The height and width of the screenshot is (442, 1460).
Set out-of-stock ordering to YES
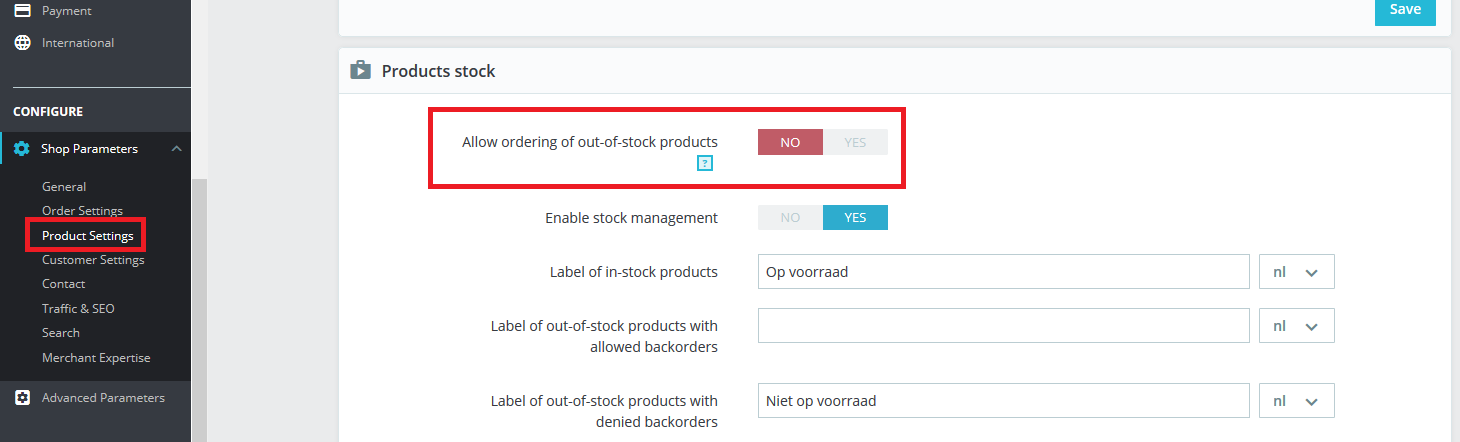[855, 142]
